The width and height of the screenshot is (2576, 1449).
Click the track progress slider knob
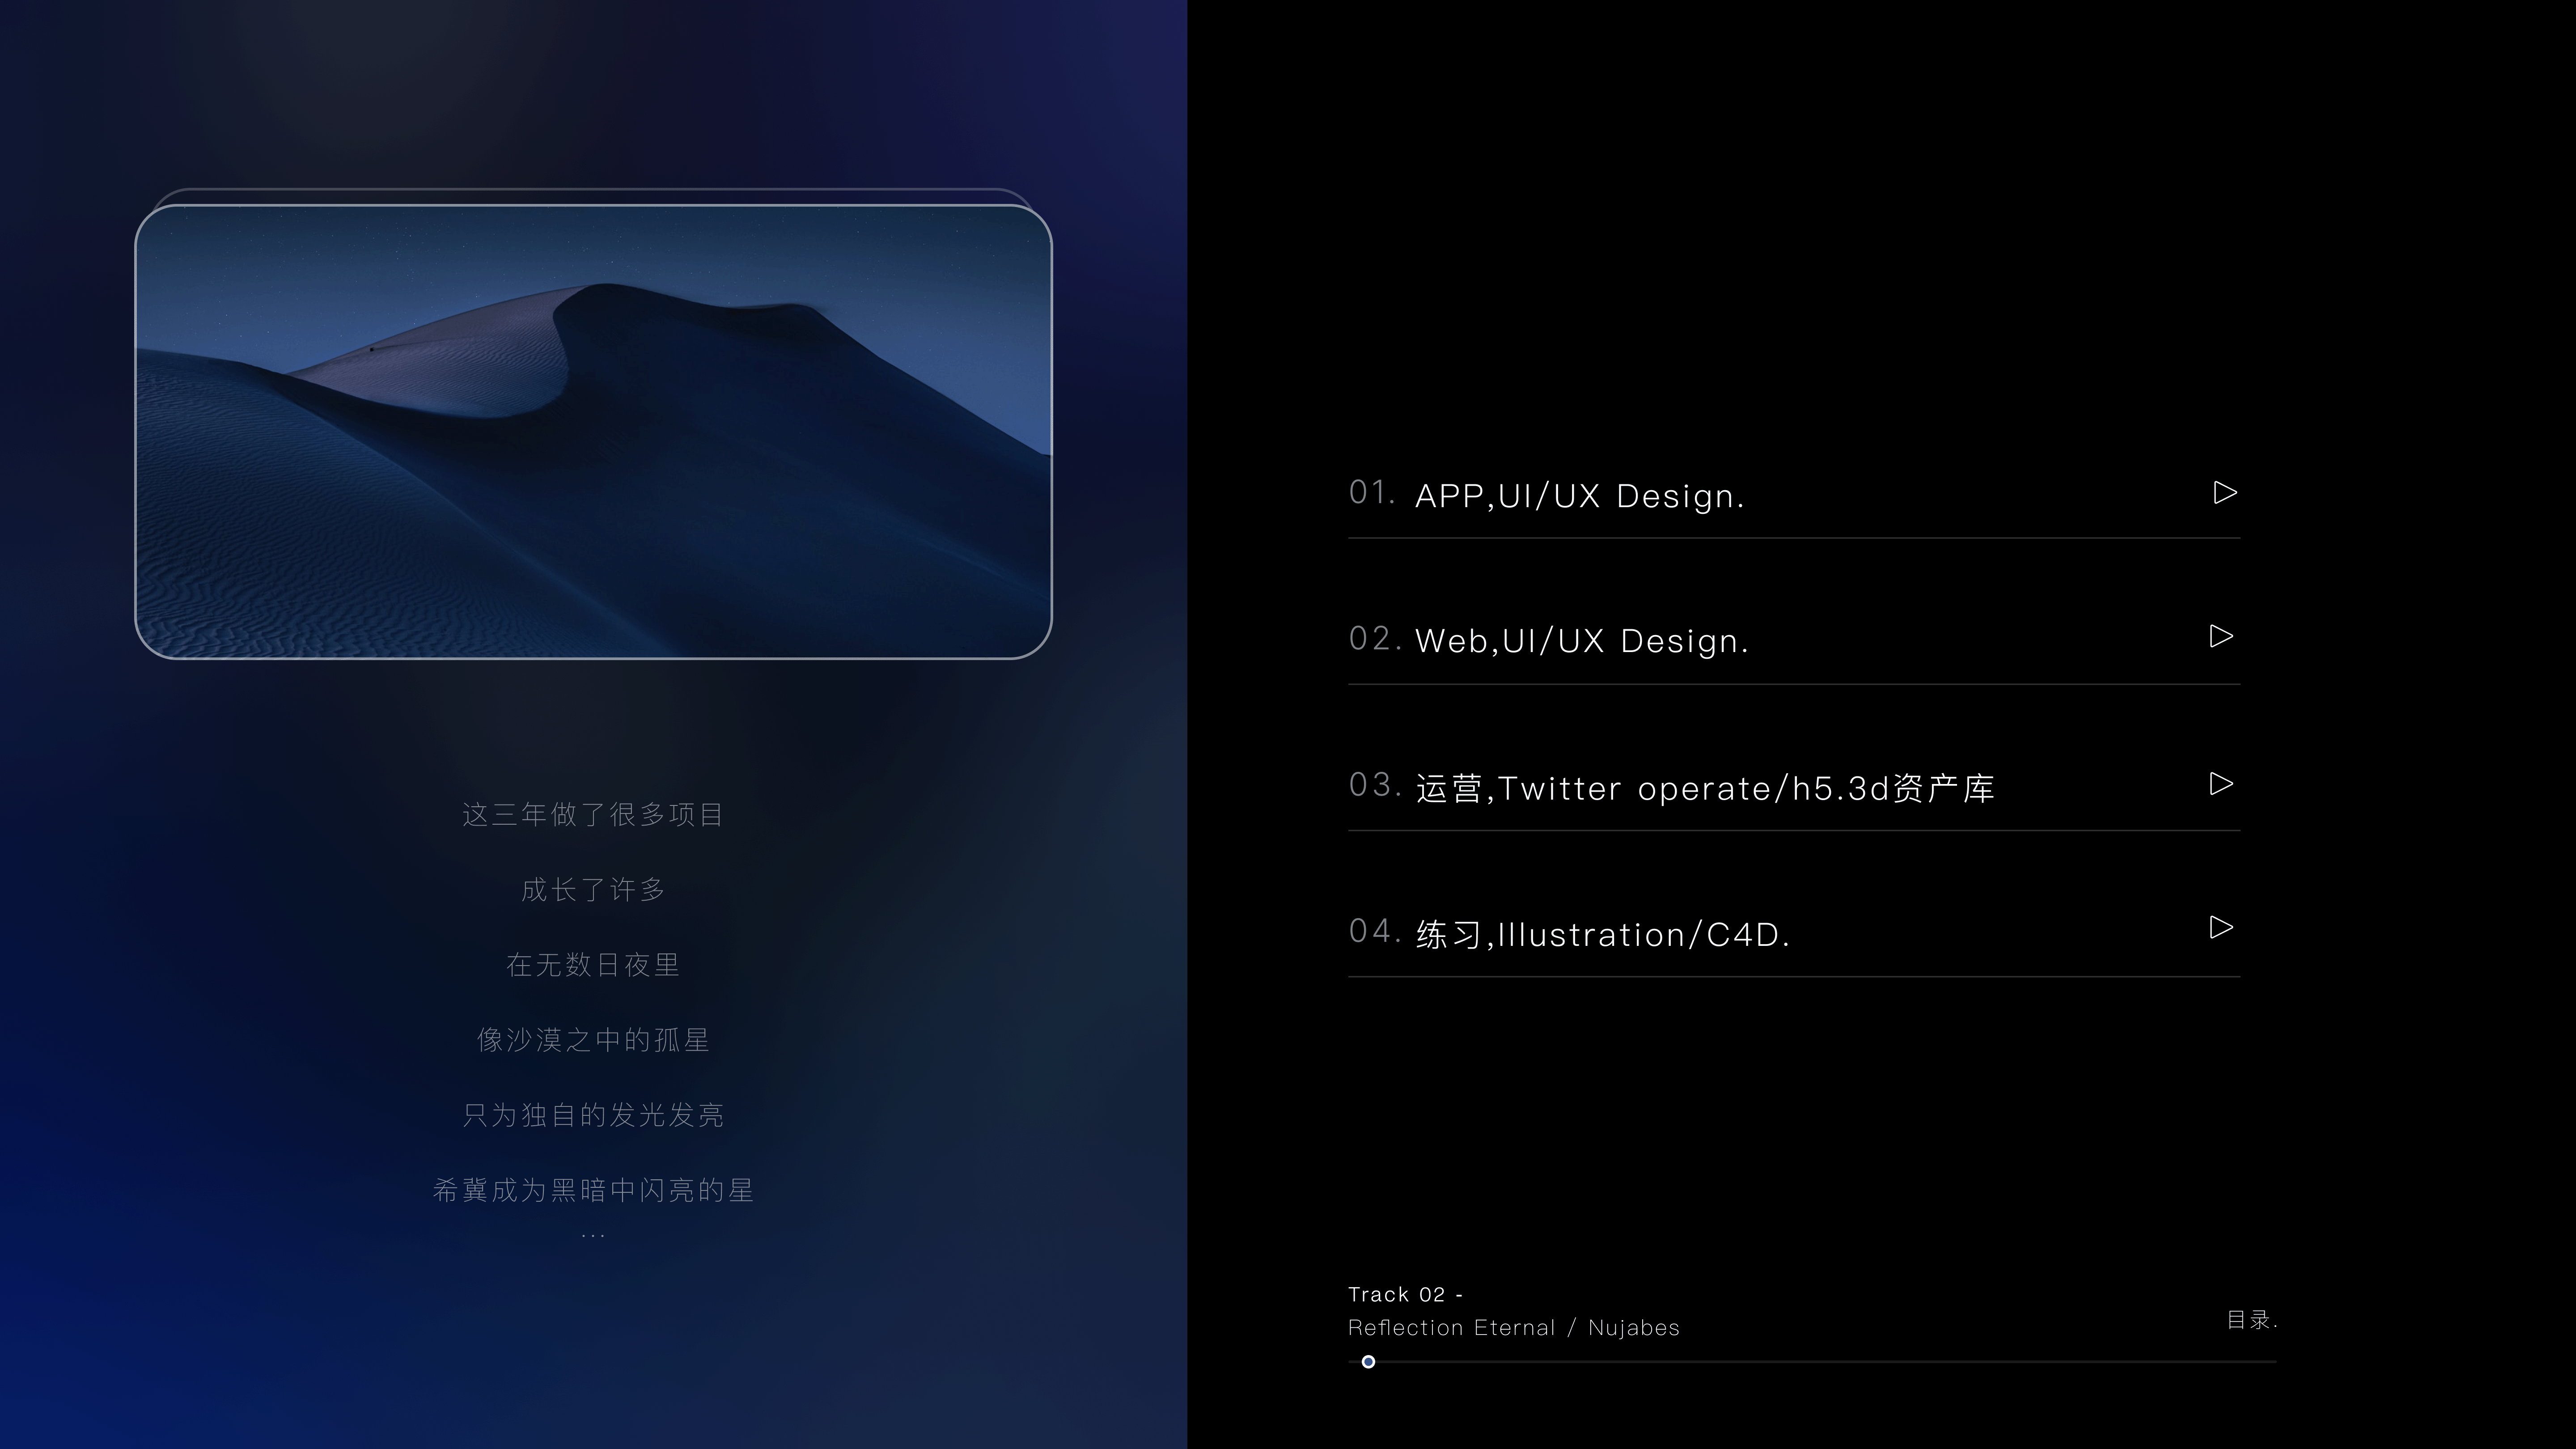(x=1368, y=1361)
